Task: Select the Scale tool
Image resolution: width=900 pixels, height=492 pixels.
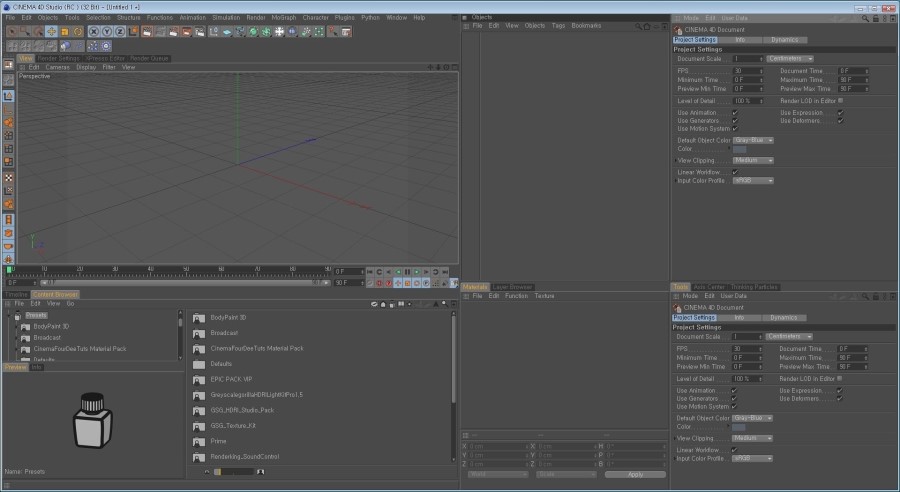Action: pos(65,32)
